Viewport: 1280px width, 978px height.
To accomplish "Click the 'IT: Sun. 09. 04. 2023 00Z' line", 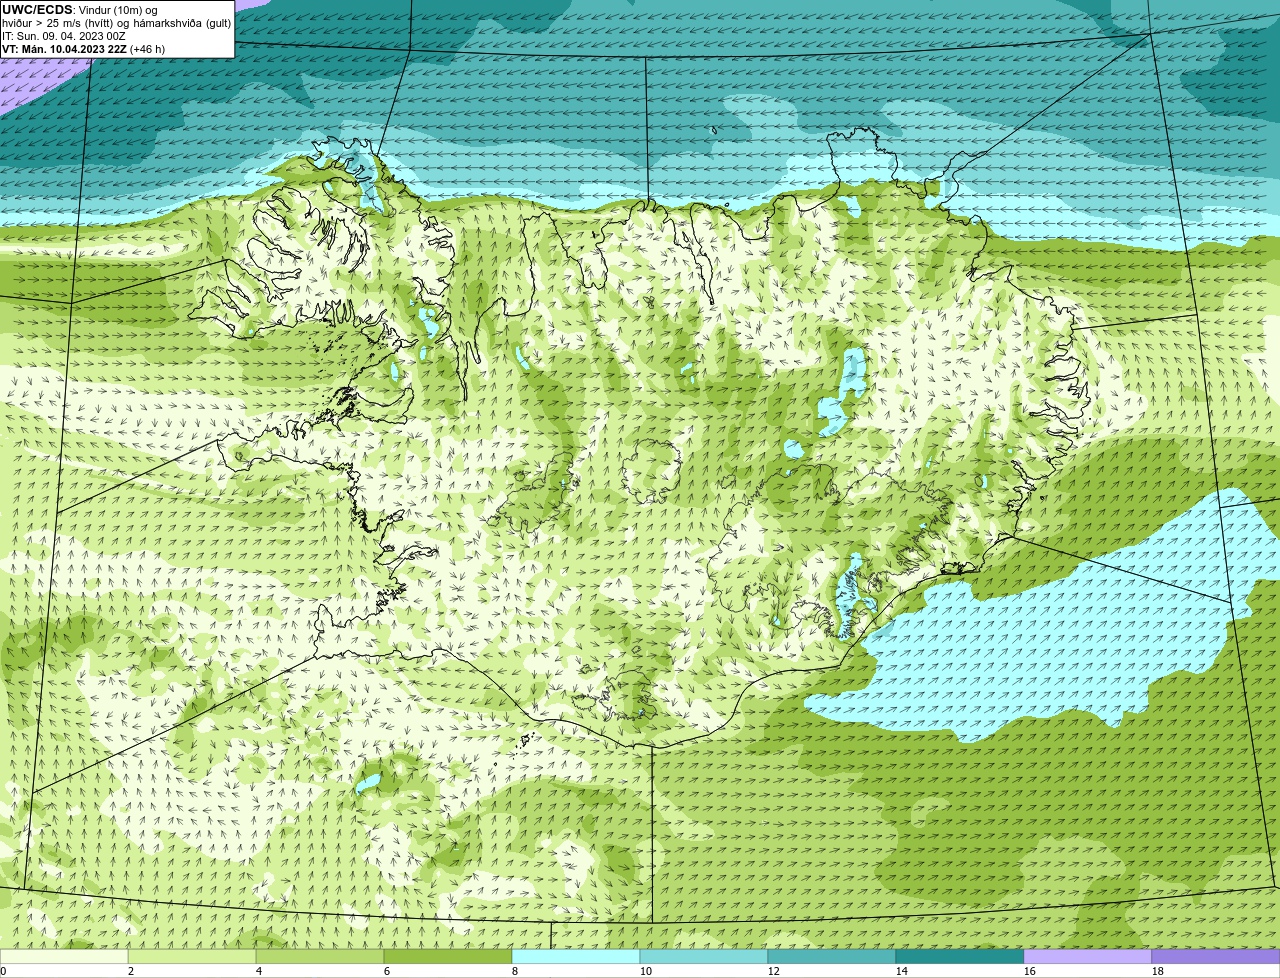I will pyautogui.click(x=64, y=36).
